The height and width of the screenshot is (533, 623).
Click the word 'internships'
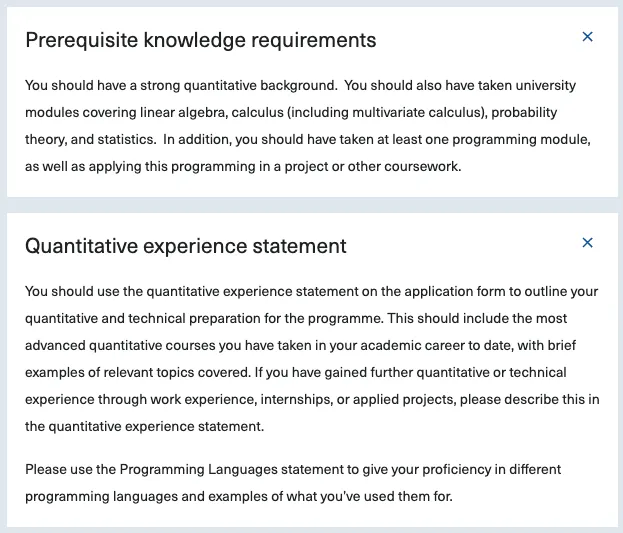click(x=296, y=399)
